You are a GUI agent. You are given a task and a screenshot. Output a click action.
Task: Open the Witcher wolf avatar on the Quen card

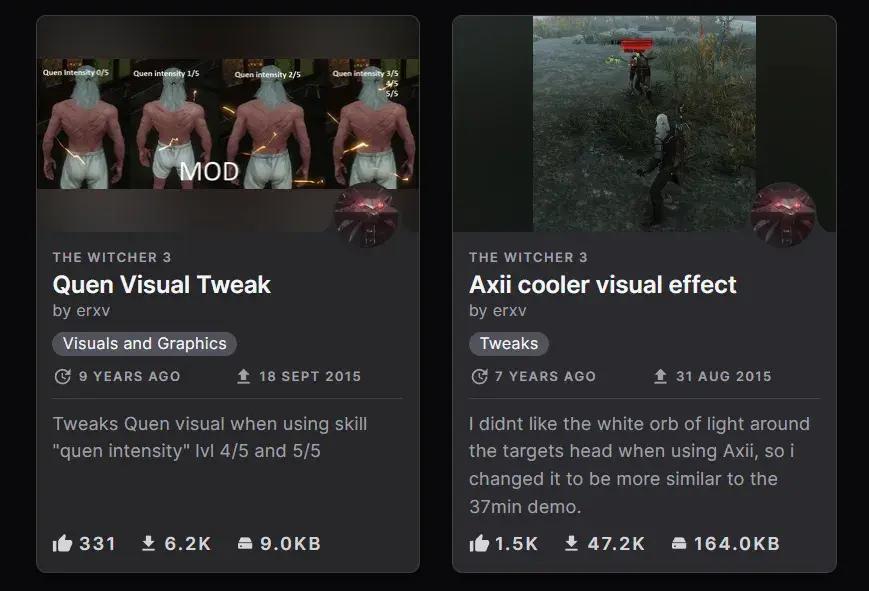click(x=366, y=215)
